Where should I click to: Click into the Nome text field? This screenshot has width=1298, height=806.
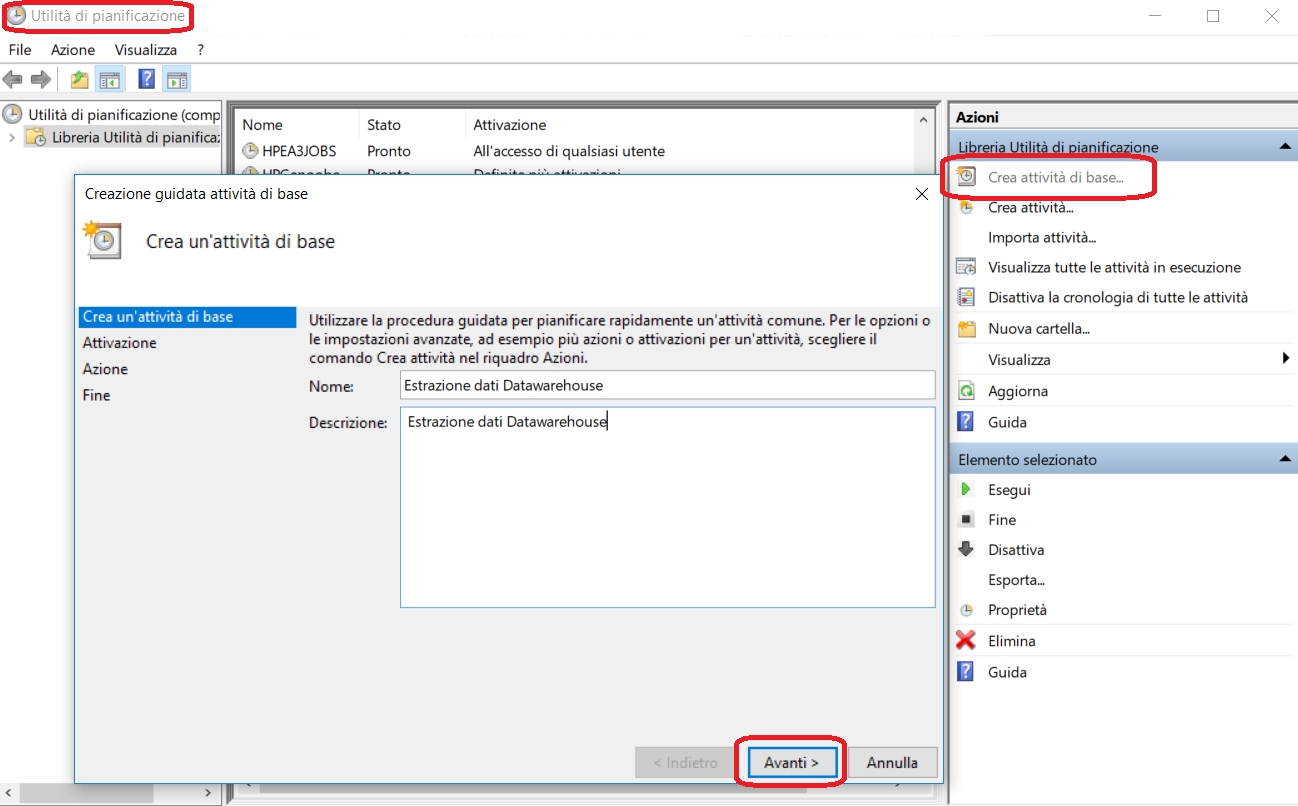pos(667,385)
